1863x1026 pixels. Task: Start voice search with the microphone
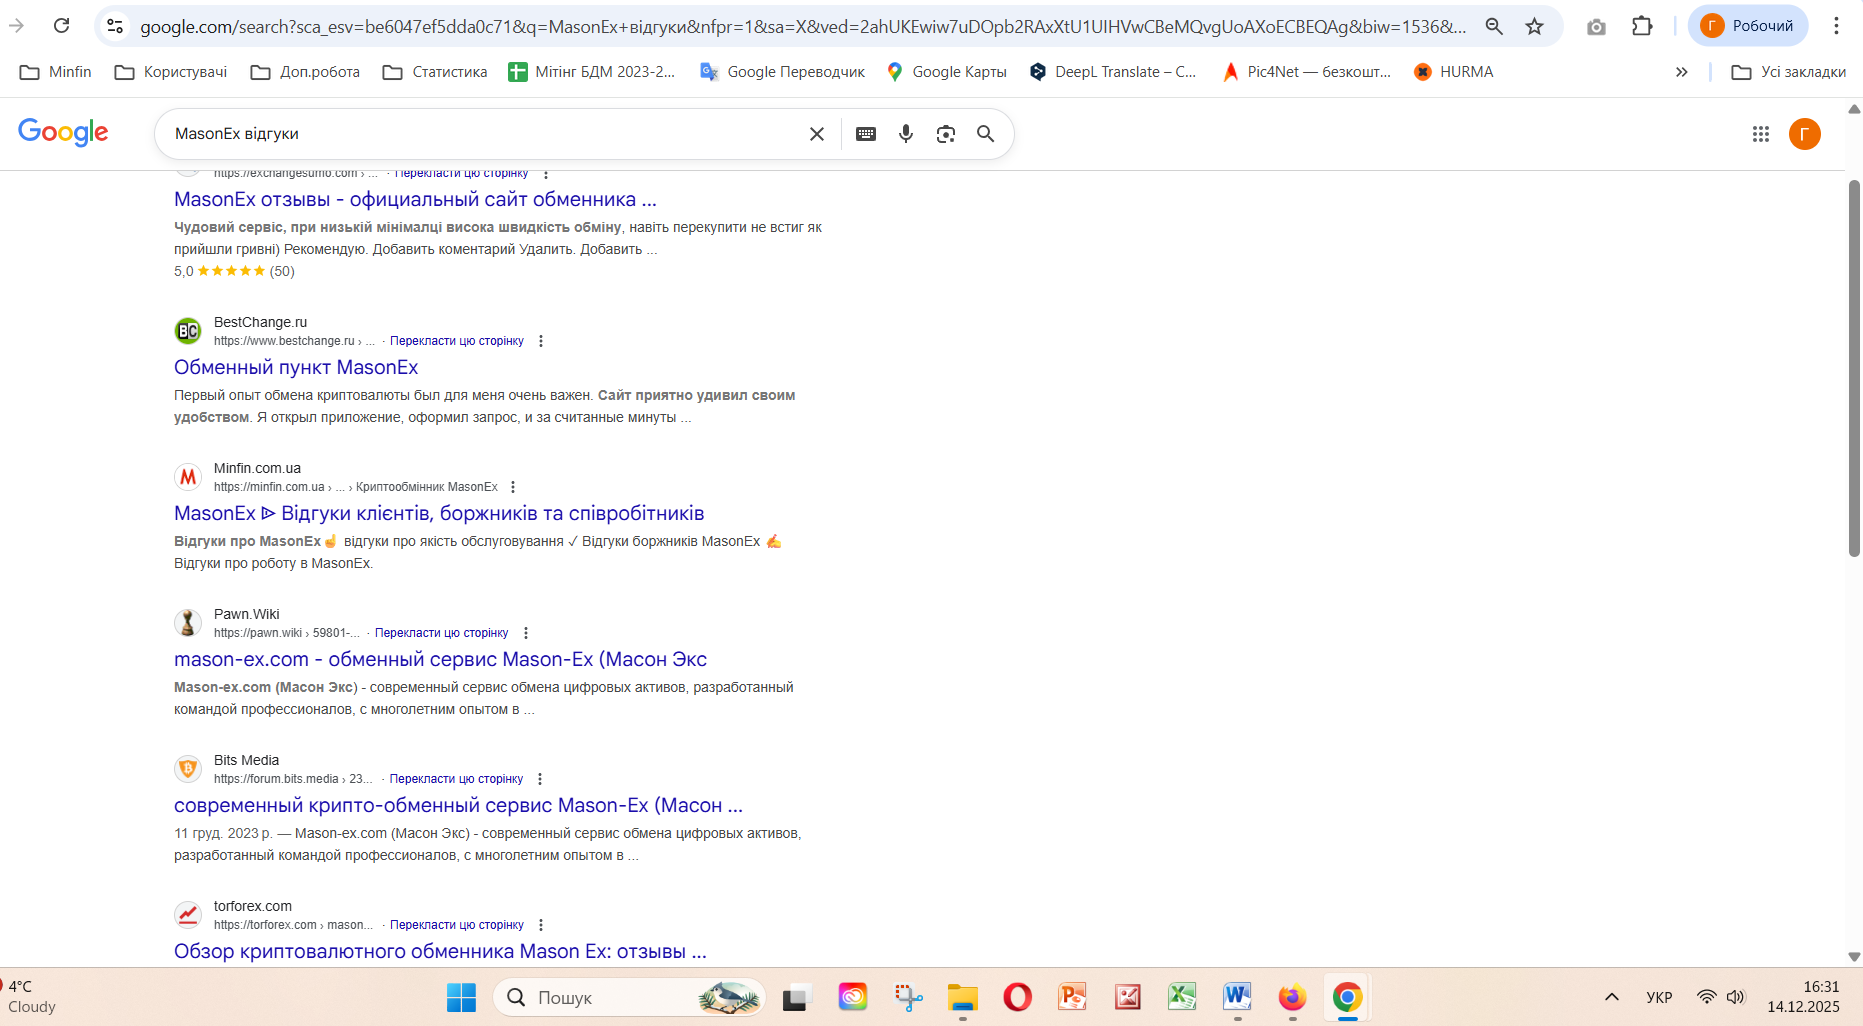click(x=906, y=134)
